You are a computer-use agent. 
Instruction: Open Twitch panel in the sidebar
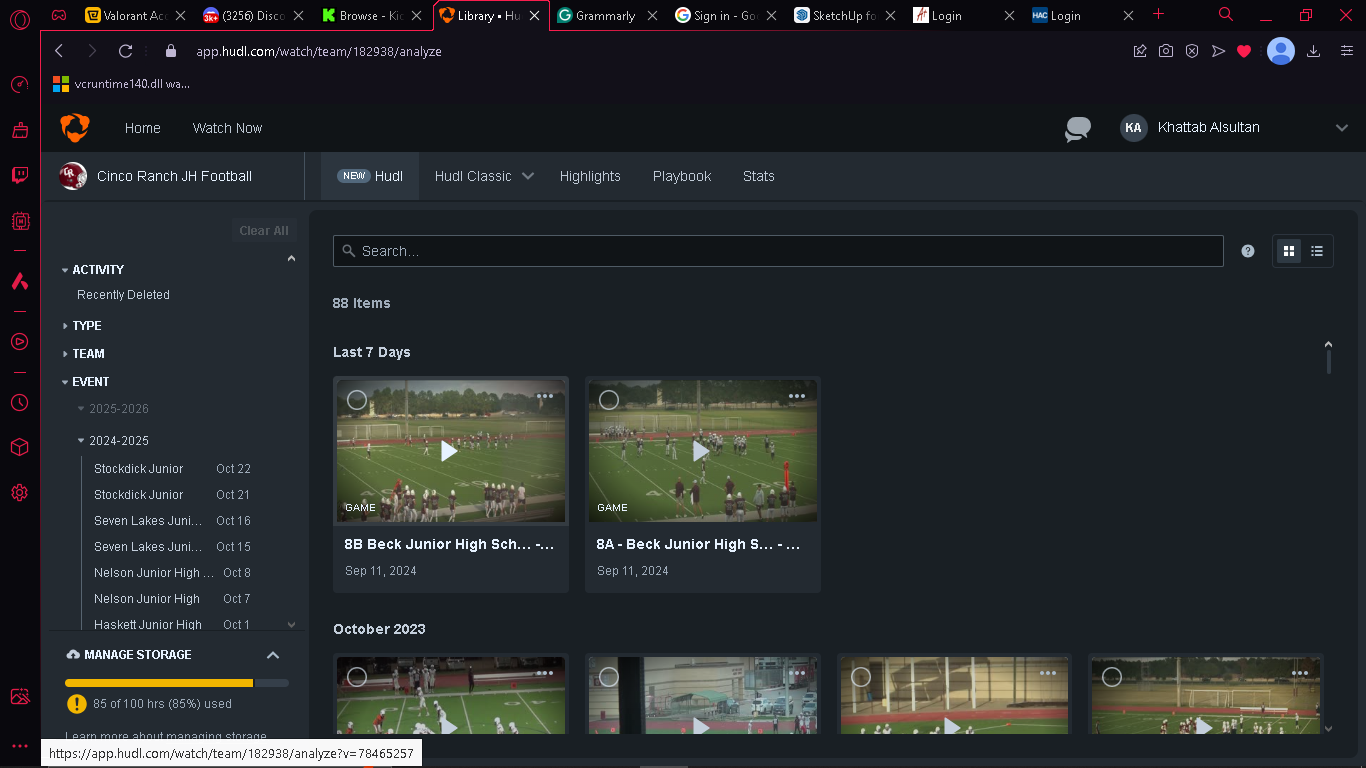pyautogui.click(x=20, y=175)
